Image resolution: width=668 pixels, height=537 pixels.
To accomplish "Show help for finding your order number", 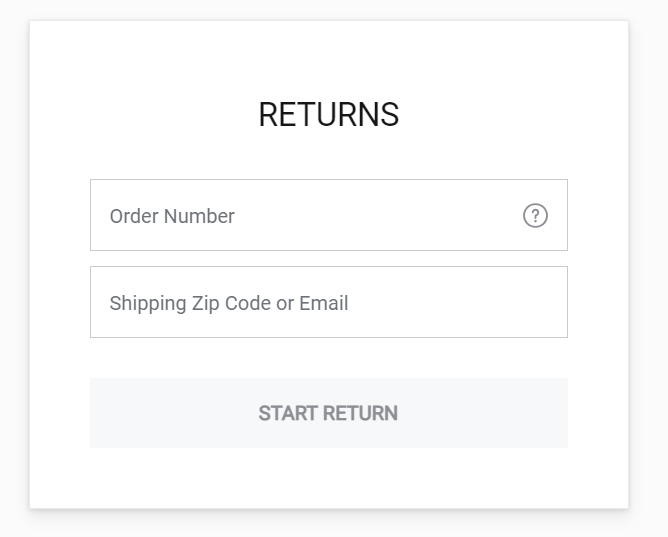I will [x=535, y=215].
